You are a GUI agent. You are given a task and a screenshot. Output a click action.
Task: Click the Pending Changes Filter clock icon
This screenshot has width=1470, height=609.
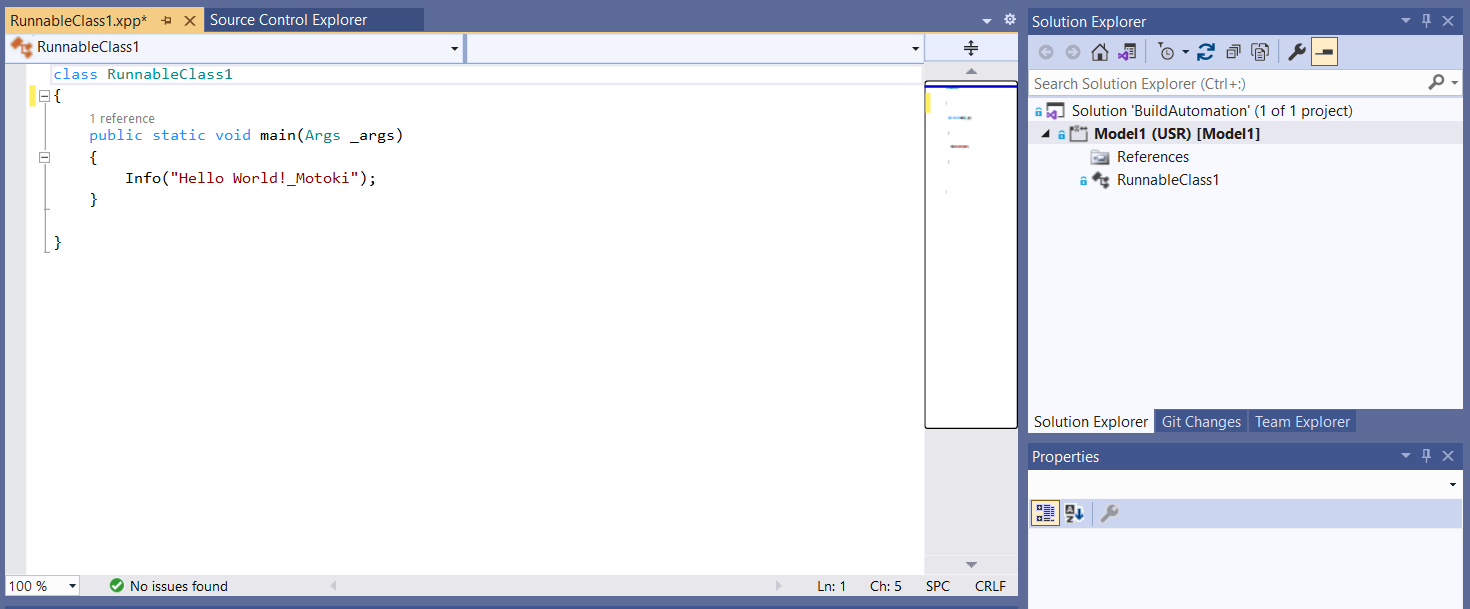1166,52
